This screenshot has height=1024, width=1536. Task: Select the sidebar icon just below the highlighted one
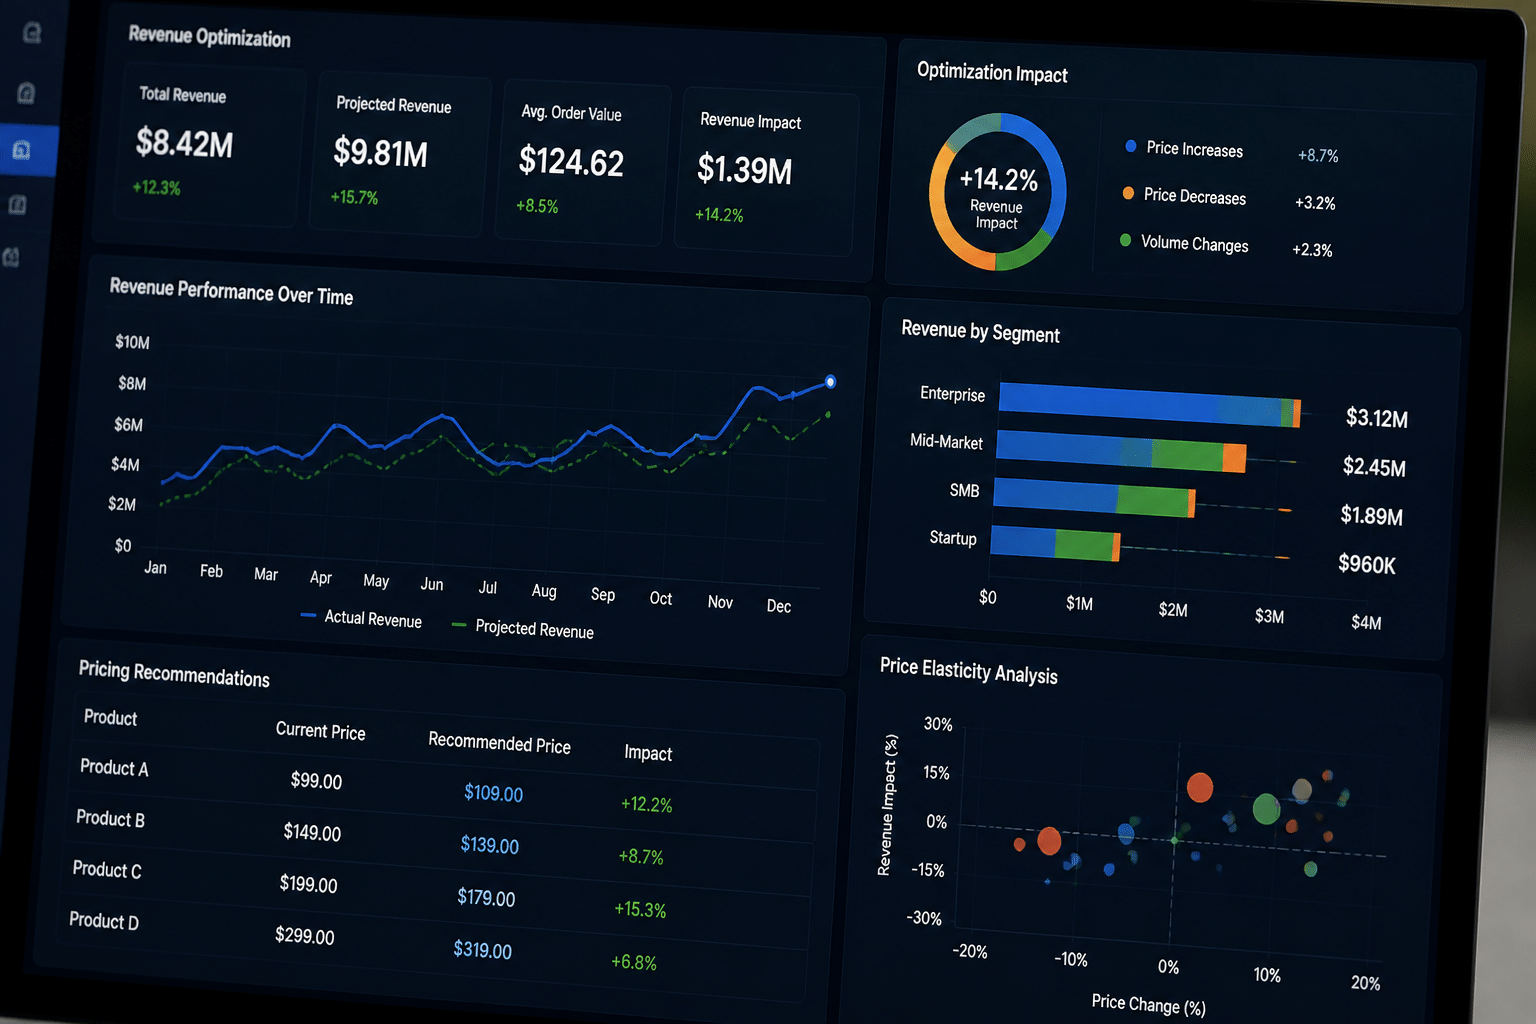coord(17,204)
